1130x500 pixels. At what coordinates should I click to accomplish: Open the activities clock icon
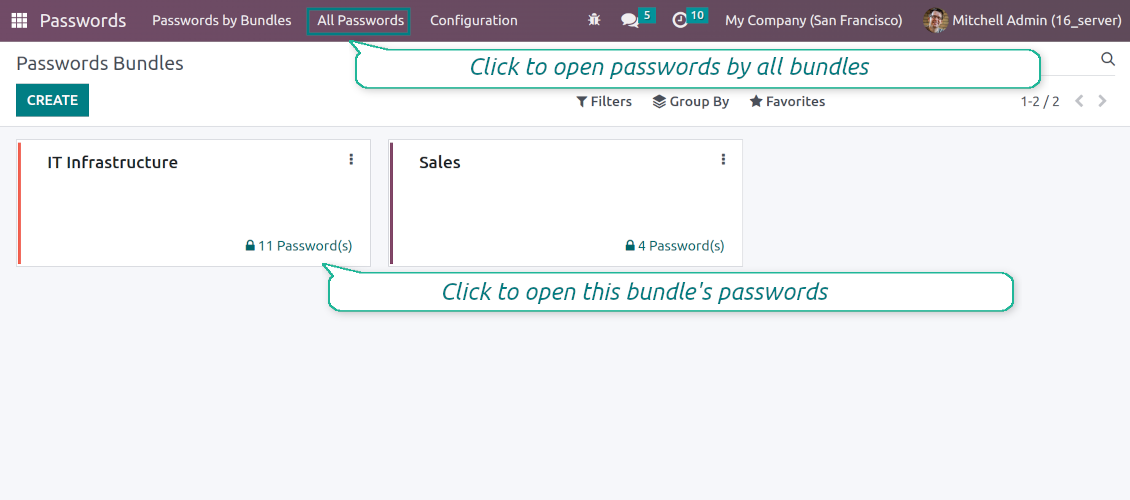(x=680, y=20)
